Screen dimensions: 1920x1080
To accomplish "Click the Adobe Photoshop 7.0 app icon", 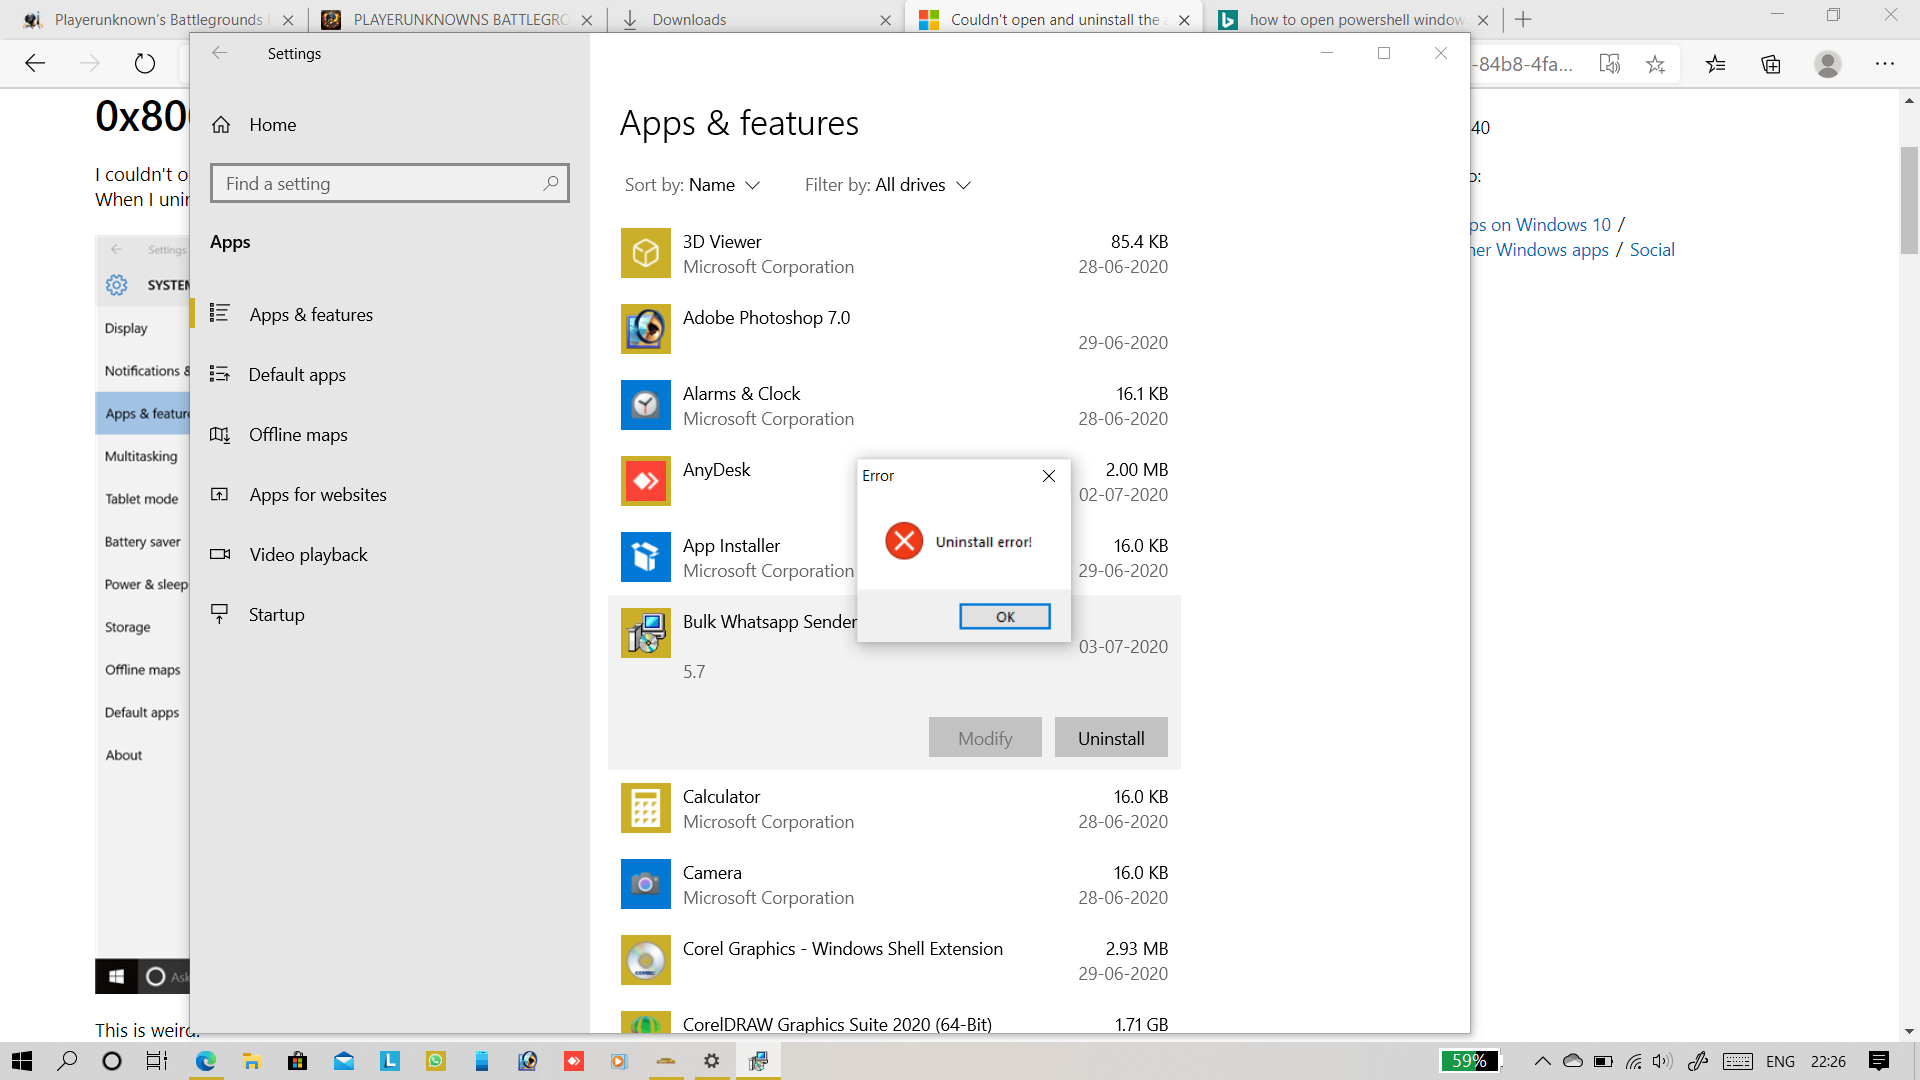I will (646, 329).
